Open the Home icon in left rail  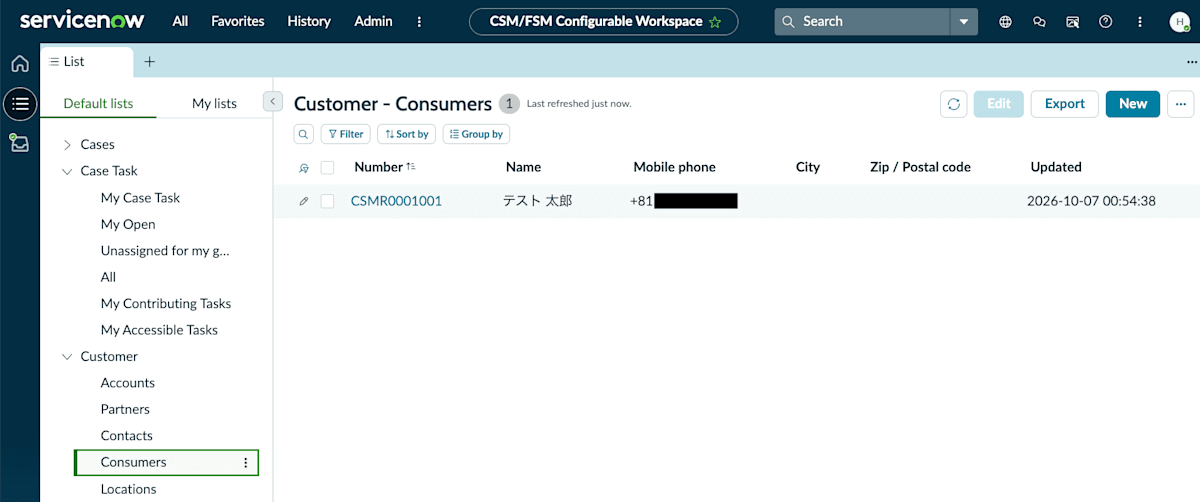coord(19,64)
